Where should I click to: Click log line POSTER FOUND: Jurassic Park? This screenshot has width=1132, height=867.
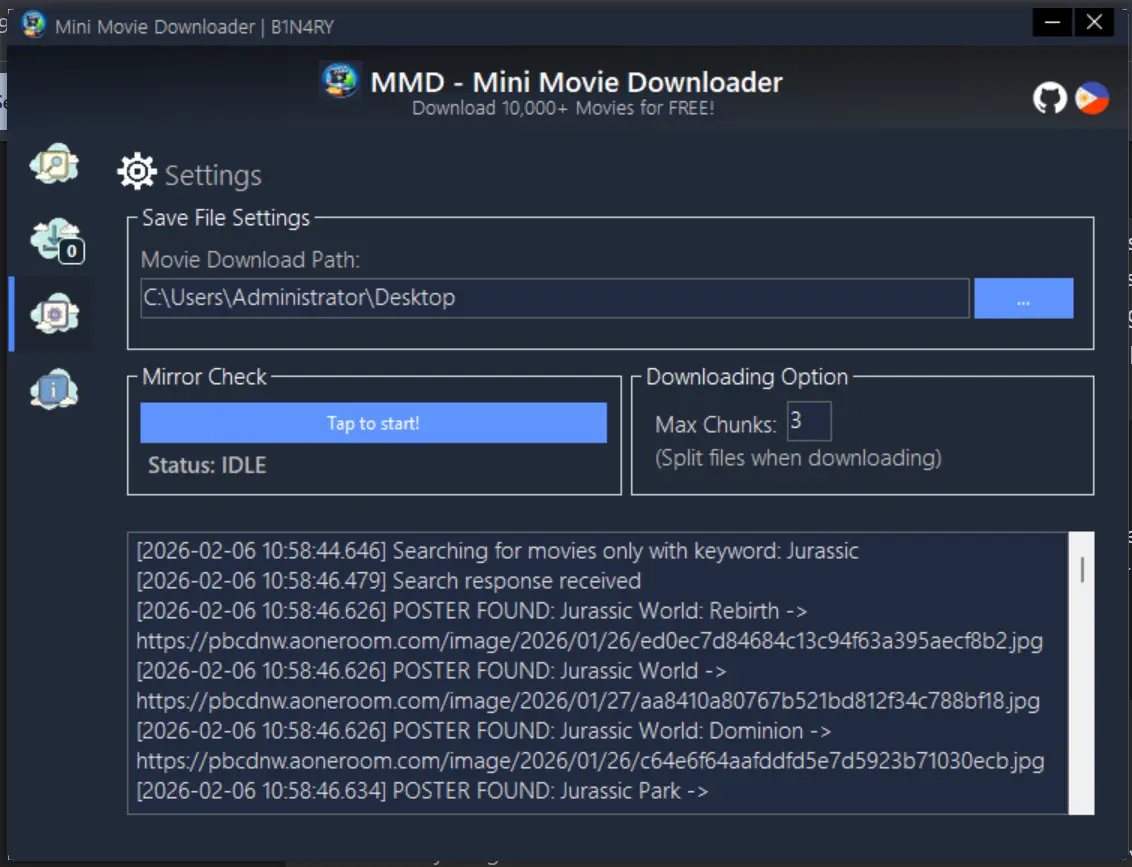[x=422, y=790]
